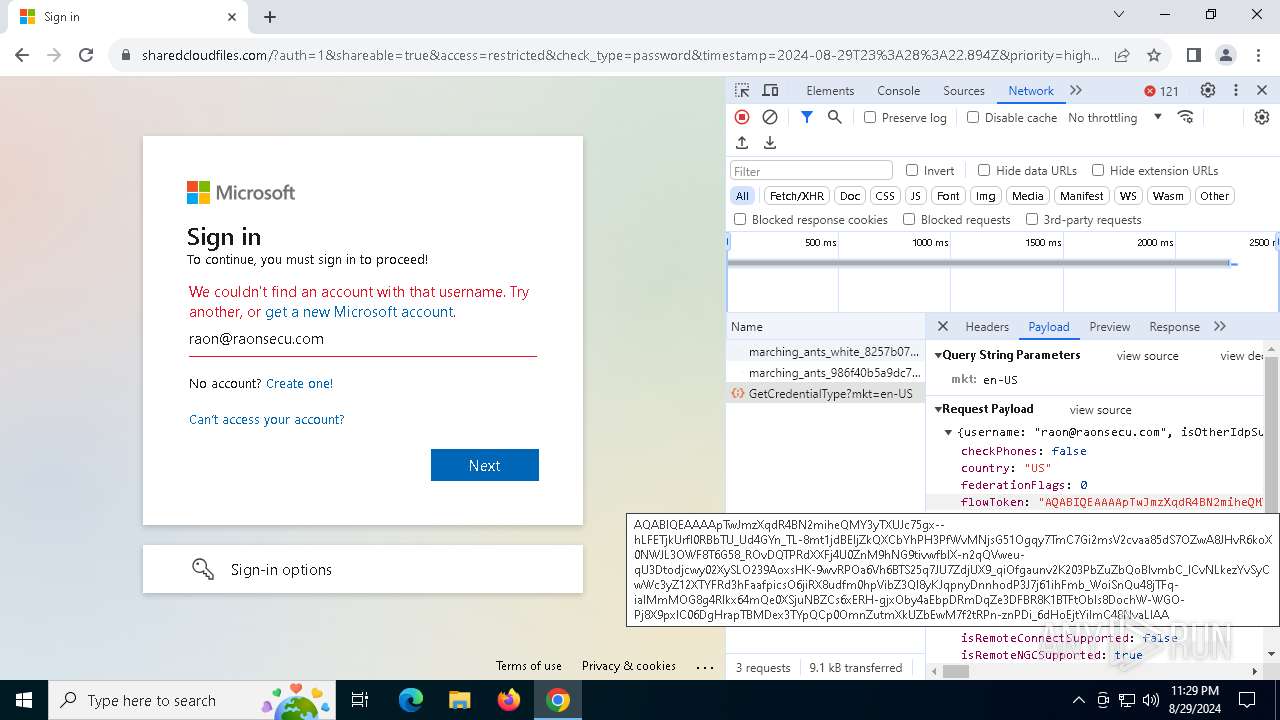Switch to the Elements panel
Viewport: 1280px width, 720px height.
coord(830,90)
